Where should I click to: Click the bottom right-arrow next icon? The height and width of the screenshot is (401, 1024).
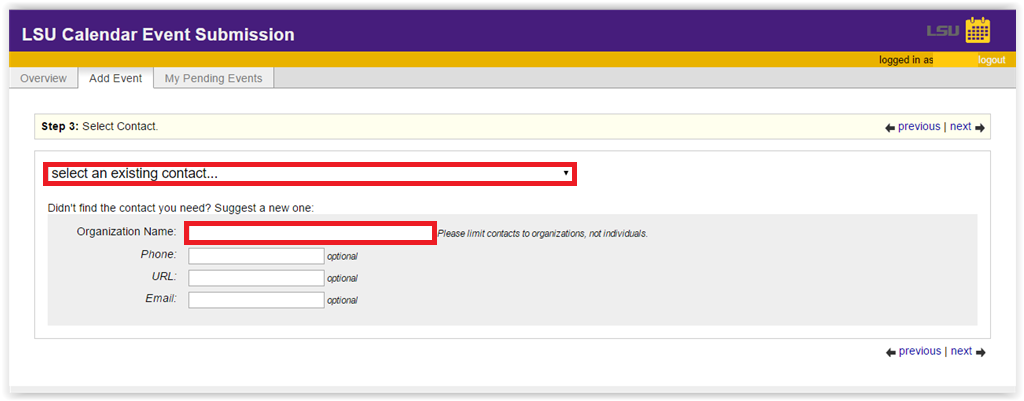[x=980, y=353]
